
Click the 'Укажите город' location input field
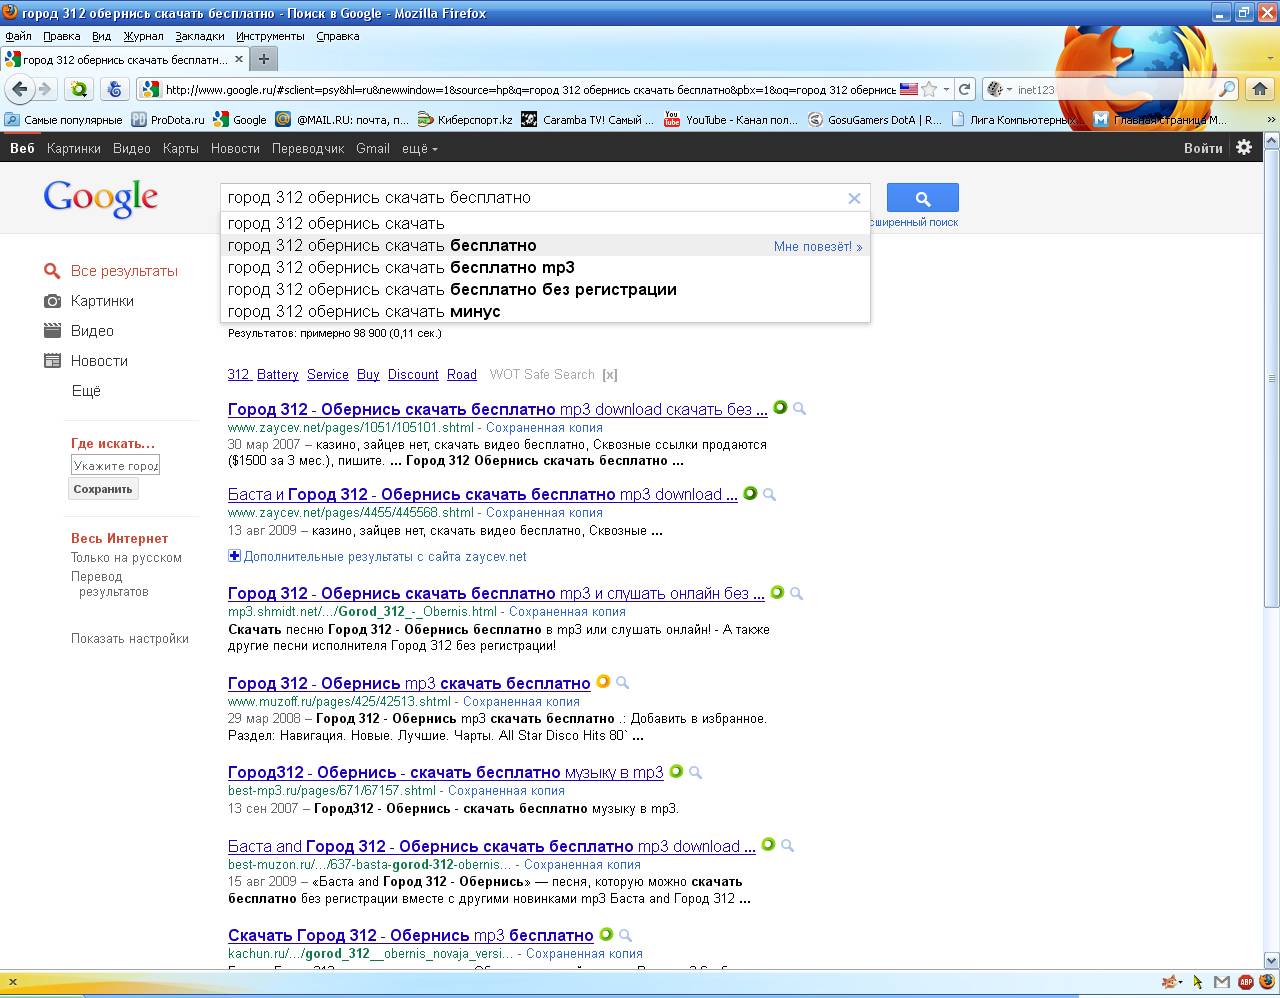pyautogui.click(x=115, y=465)
